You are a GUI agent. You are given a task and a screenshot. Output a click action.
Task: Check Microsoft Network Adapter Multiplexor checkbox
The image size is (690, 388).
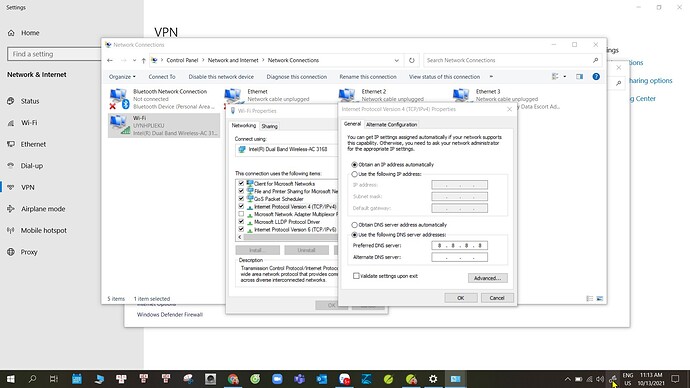tap(241, 214)
